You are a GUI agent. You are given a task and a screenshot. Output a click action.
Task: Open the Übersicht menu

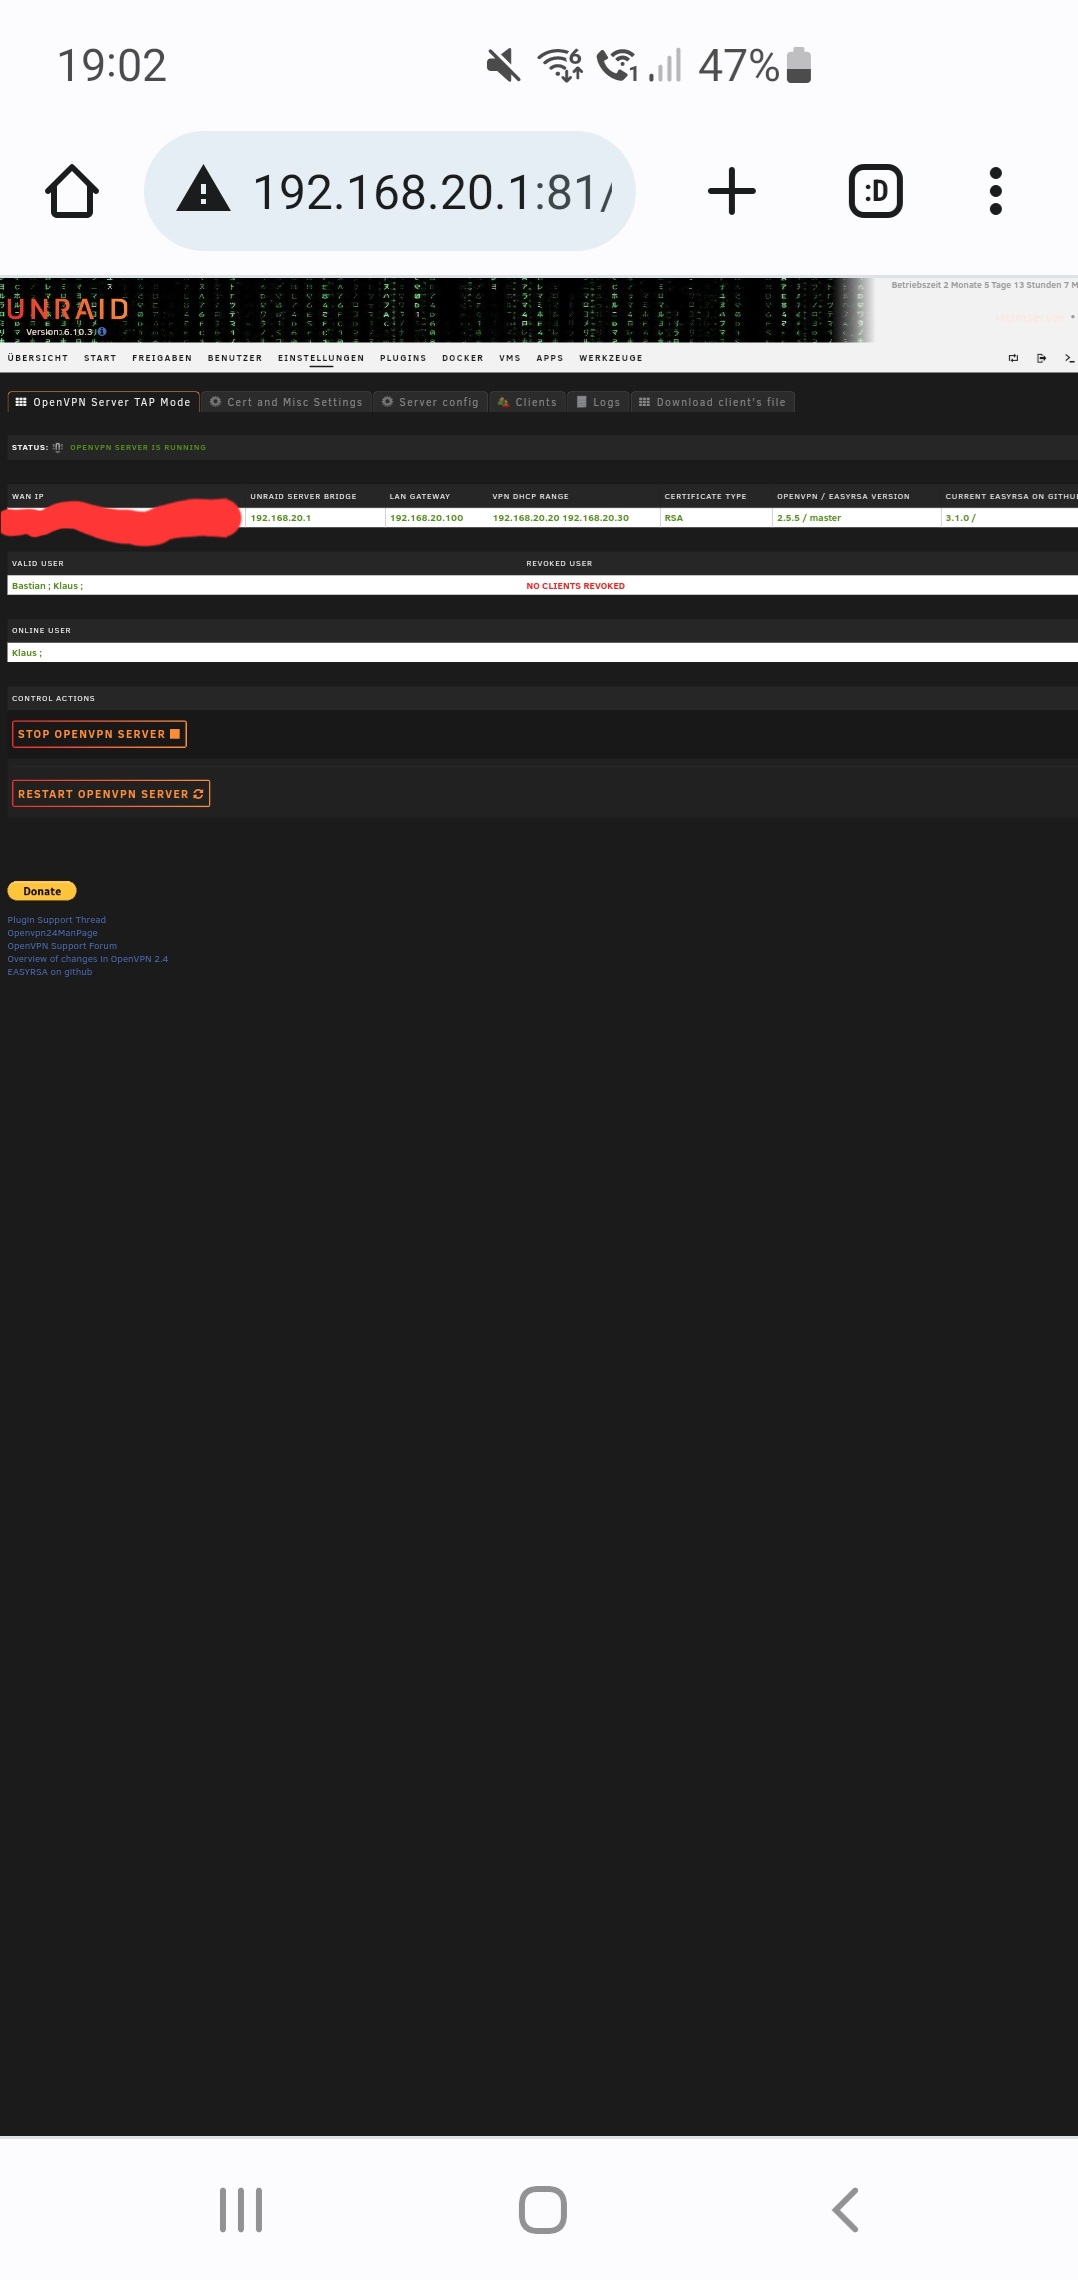click(38, 358)
